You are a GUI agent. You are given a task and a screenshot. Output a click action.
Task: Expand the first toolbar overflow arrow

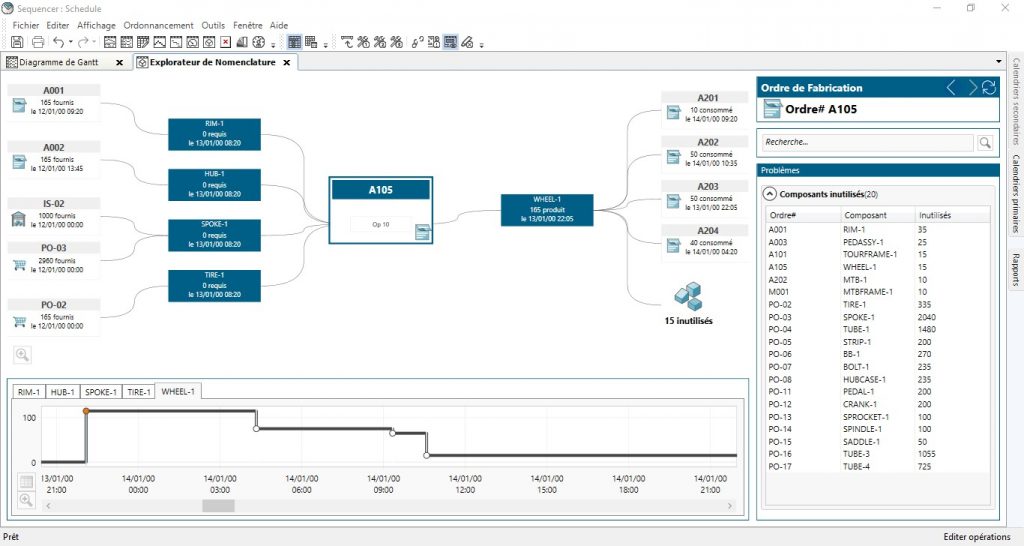(x=273, y=44)
